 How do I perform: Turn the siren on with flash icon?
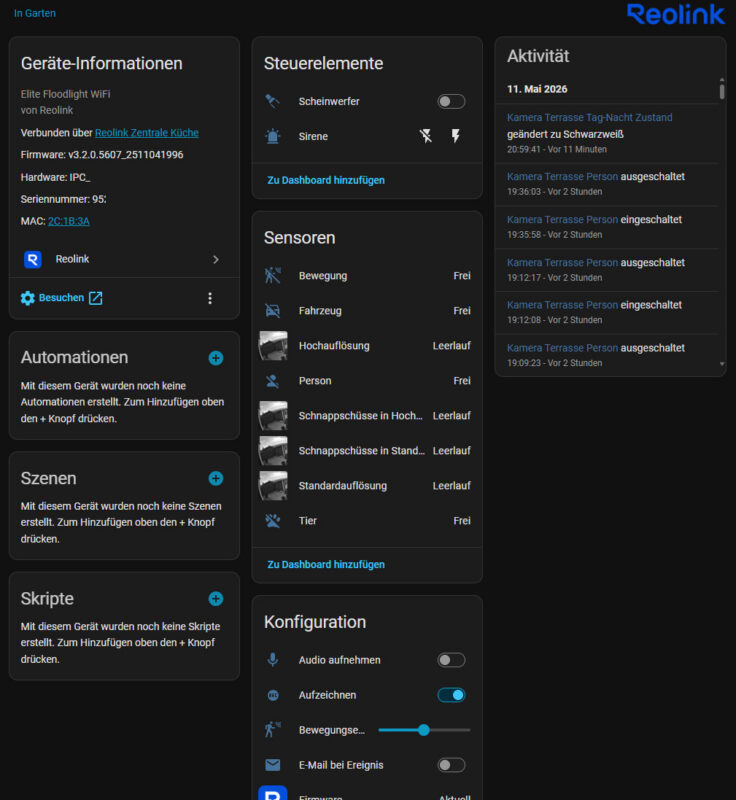[x=455, y=136]
